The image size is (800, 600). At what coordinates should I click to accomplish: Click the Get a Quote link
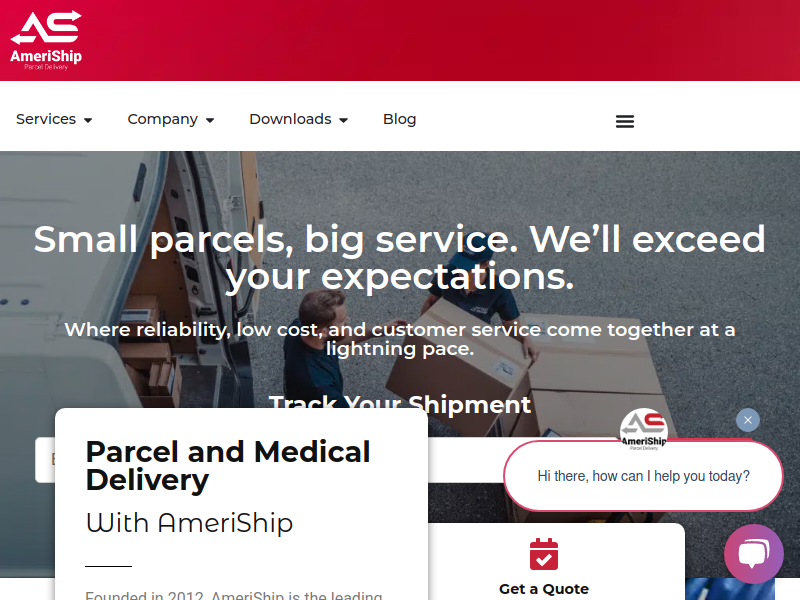[x=543, y=589]
